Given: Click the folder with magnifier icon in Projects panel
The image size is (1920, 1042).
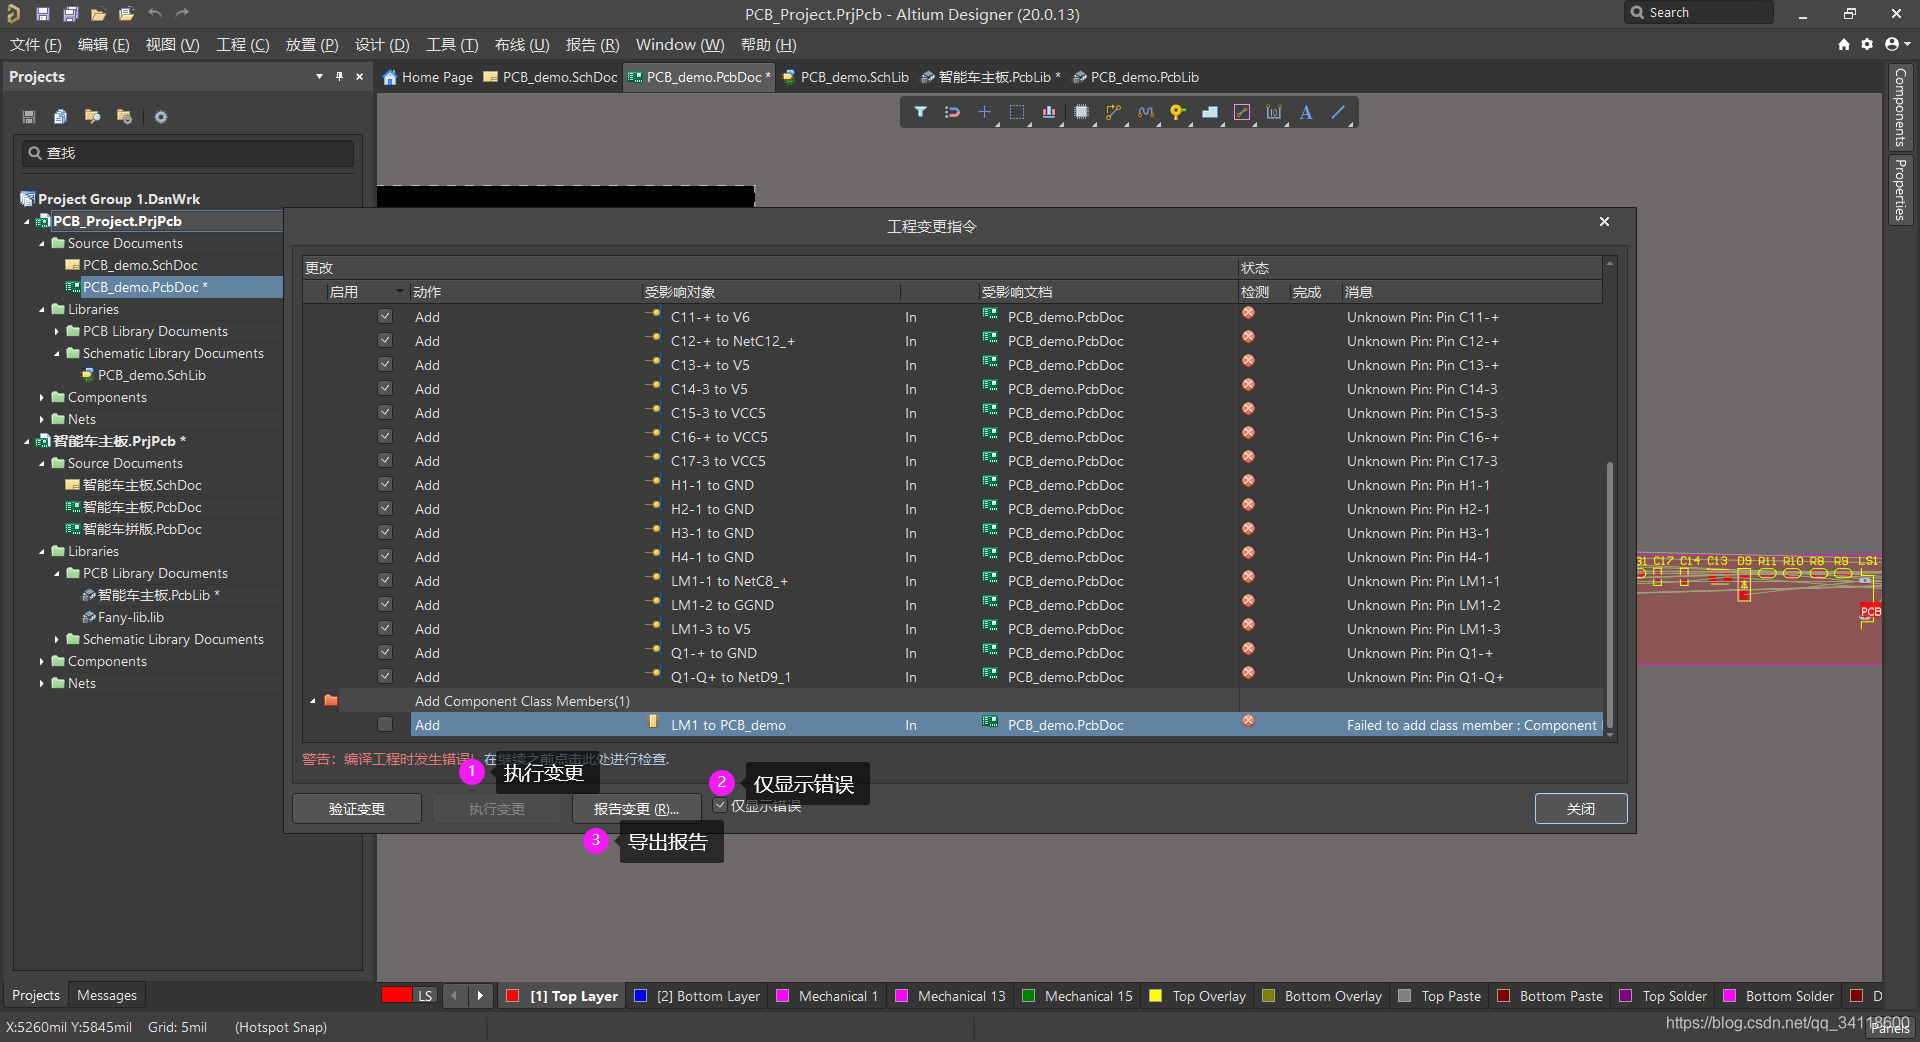Looking at the screenshot, I should click(x=92, y=117).
